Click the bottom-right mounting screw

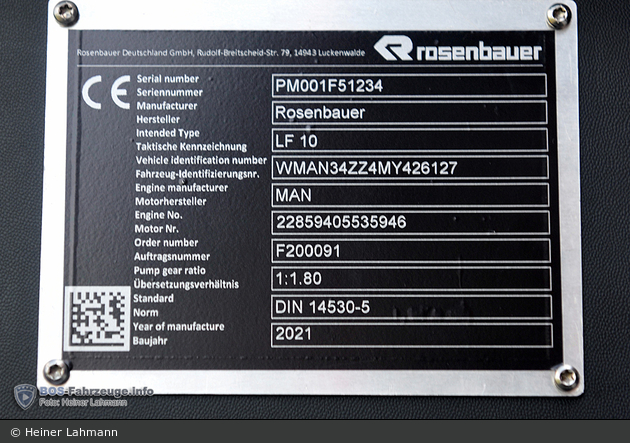coord(567,378)
